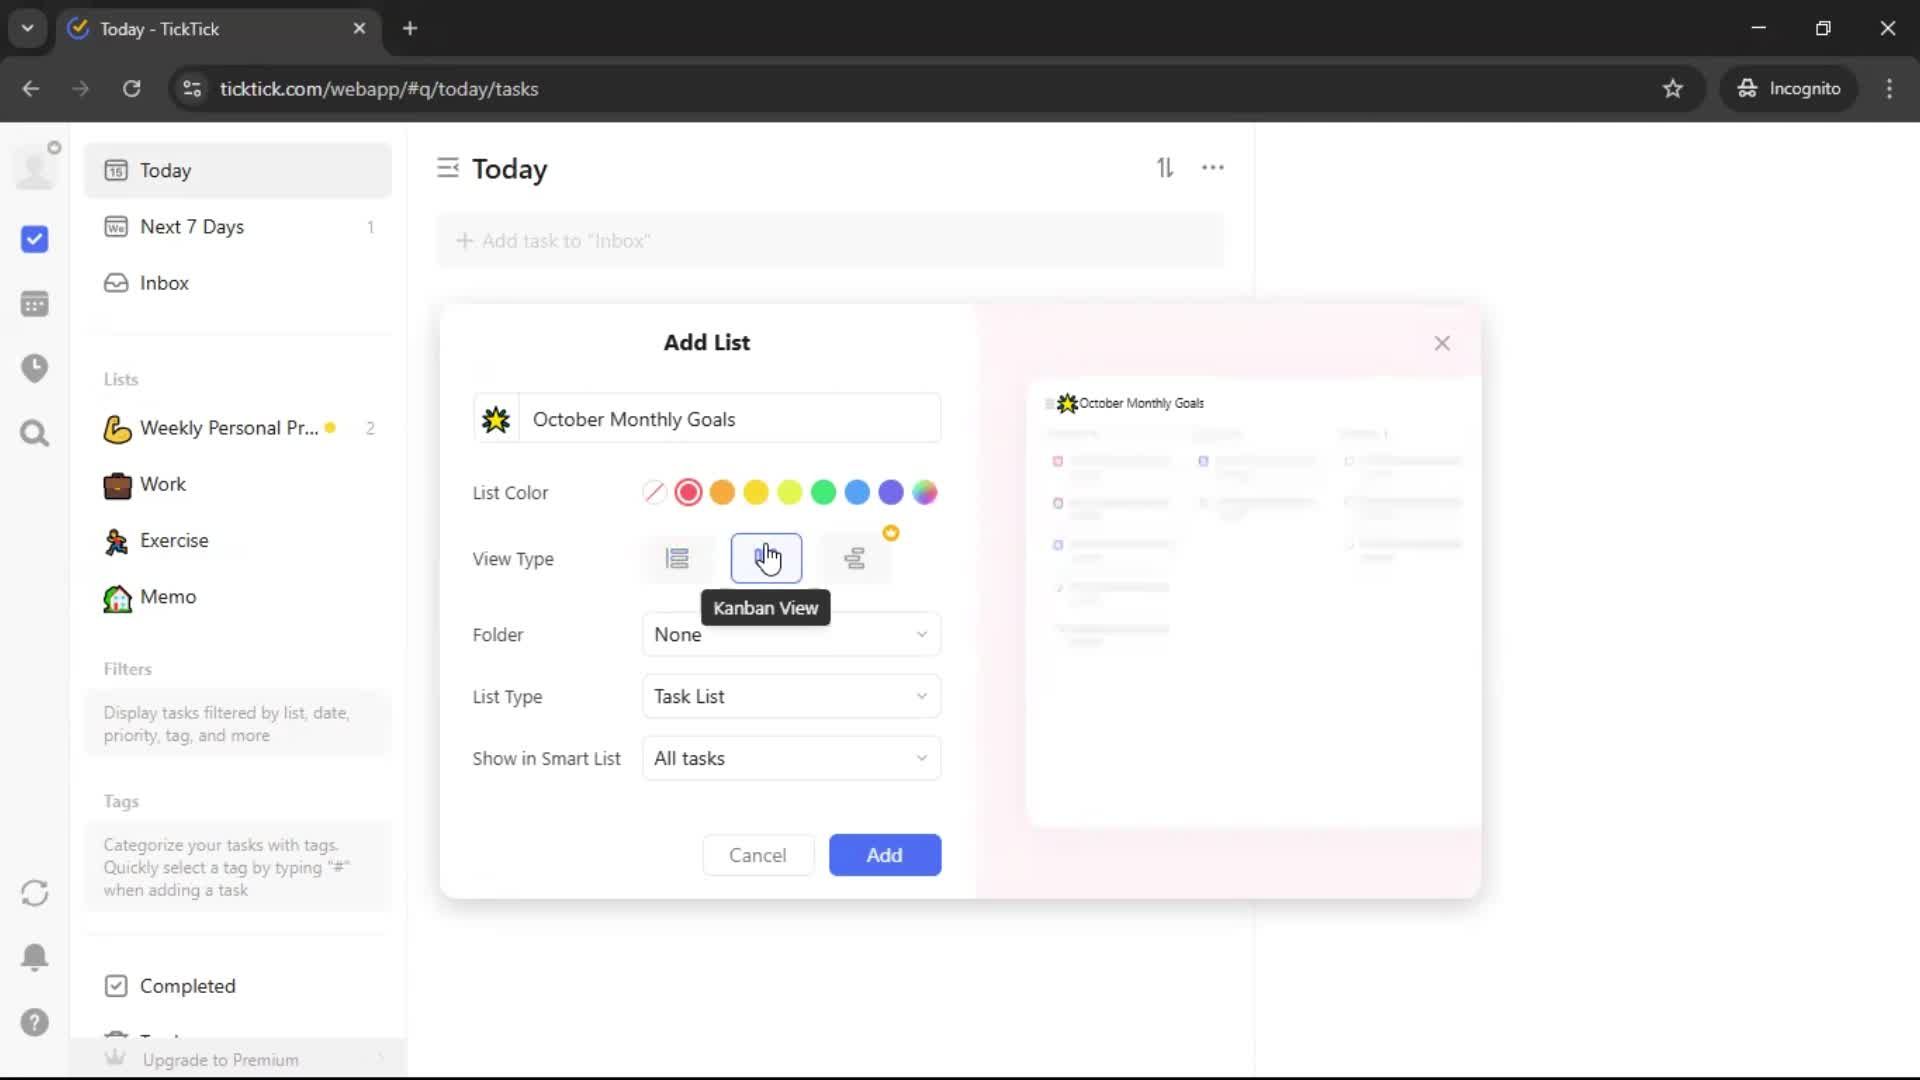This screenshot has height=1080, width=1920.
Task: Choose the list emoji icon next to name
Action: click(496, 419)
